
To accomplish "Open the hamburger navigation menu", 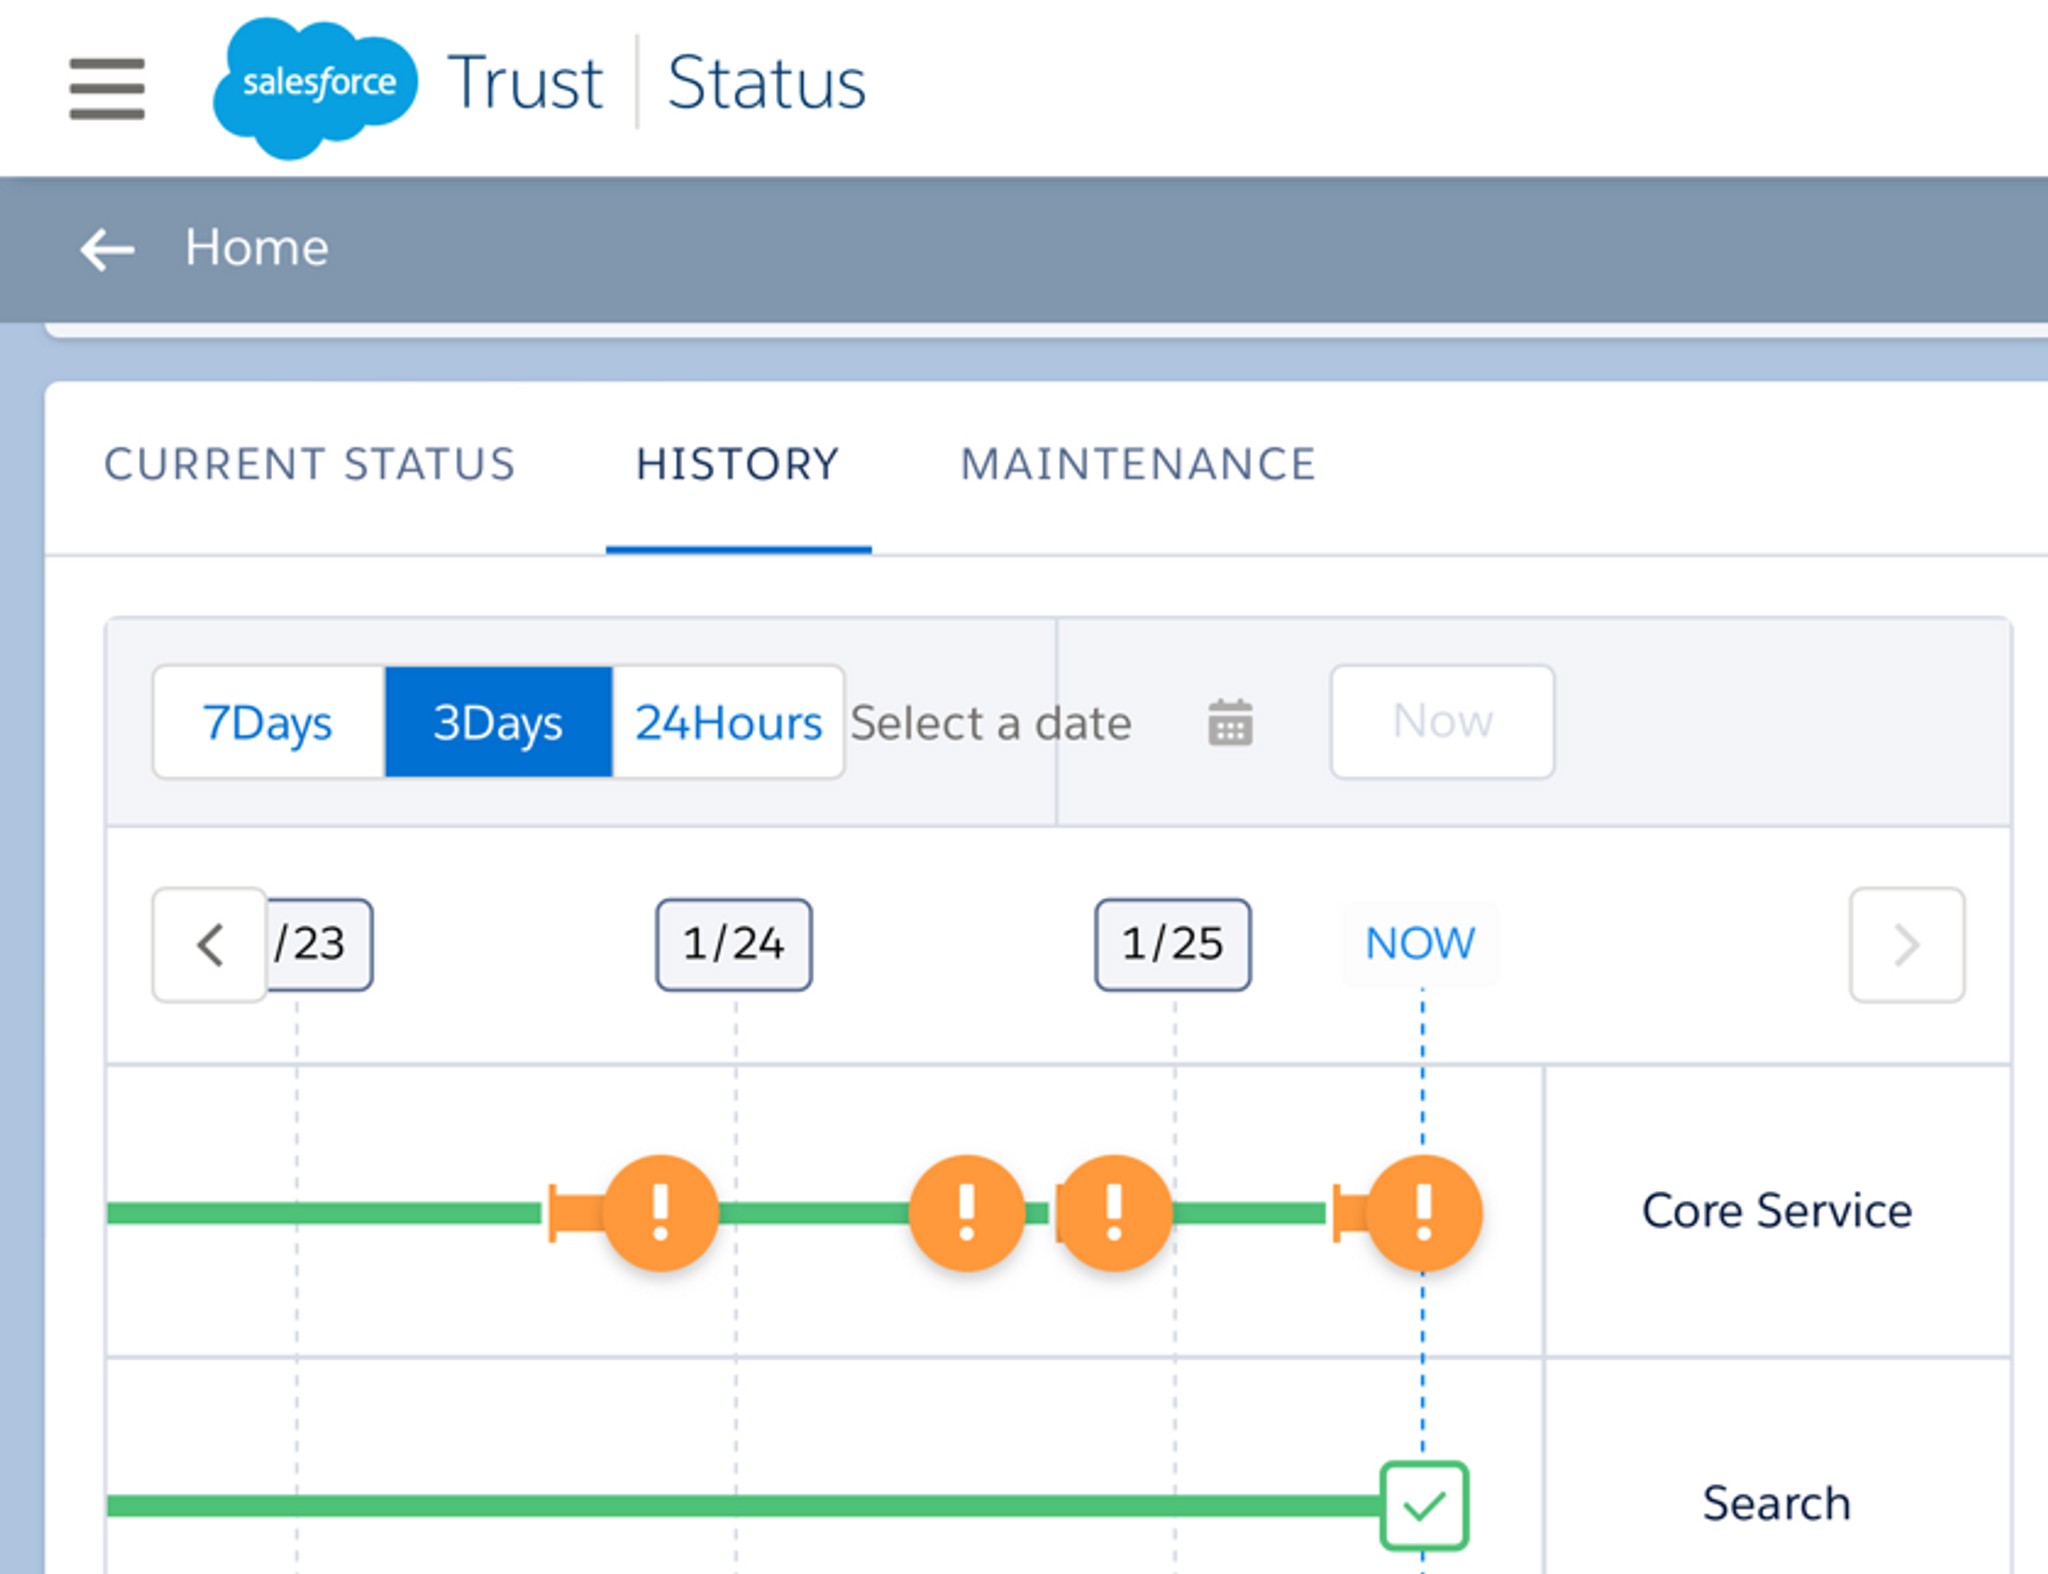I will click(107, 88).
